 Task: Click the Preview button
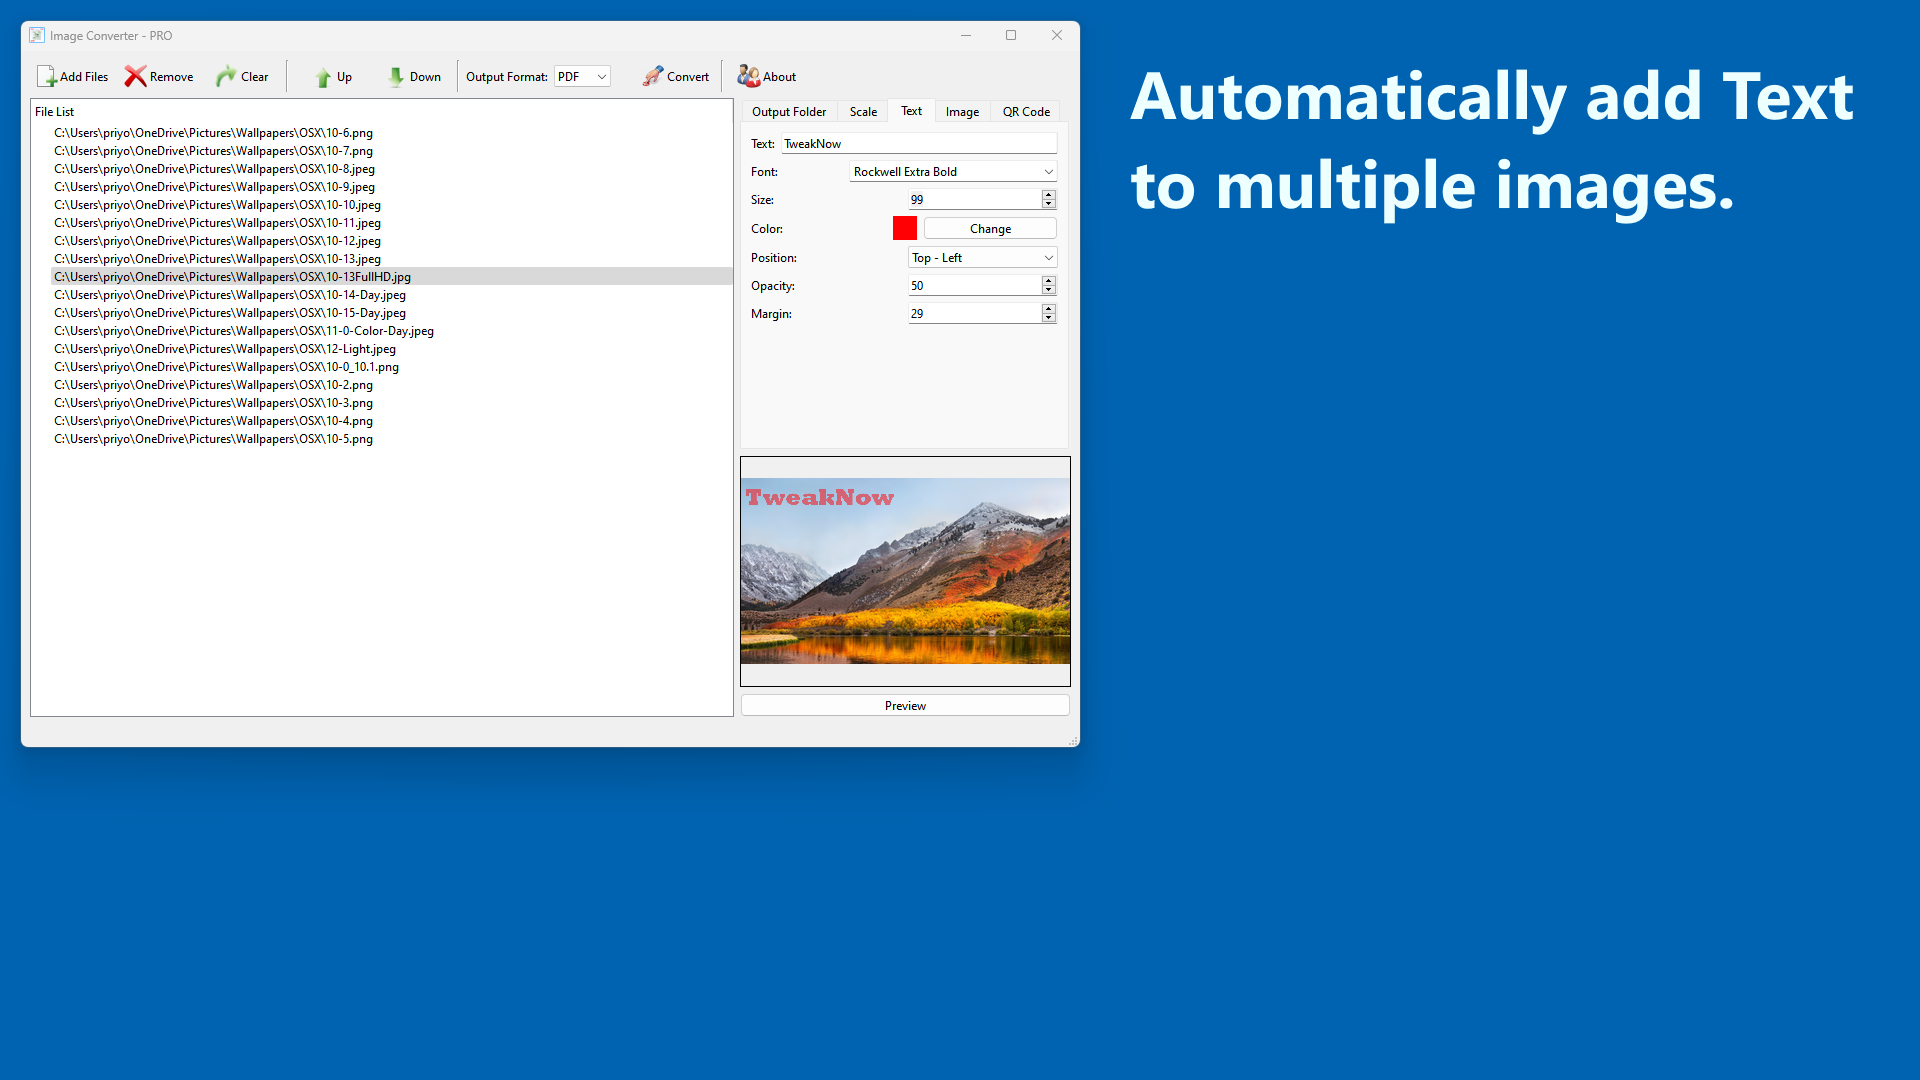[x=905, y=706]
